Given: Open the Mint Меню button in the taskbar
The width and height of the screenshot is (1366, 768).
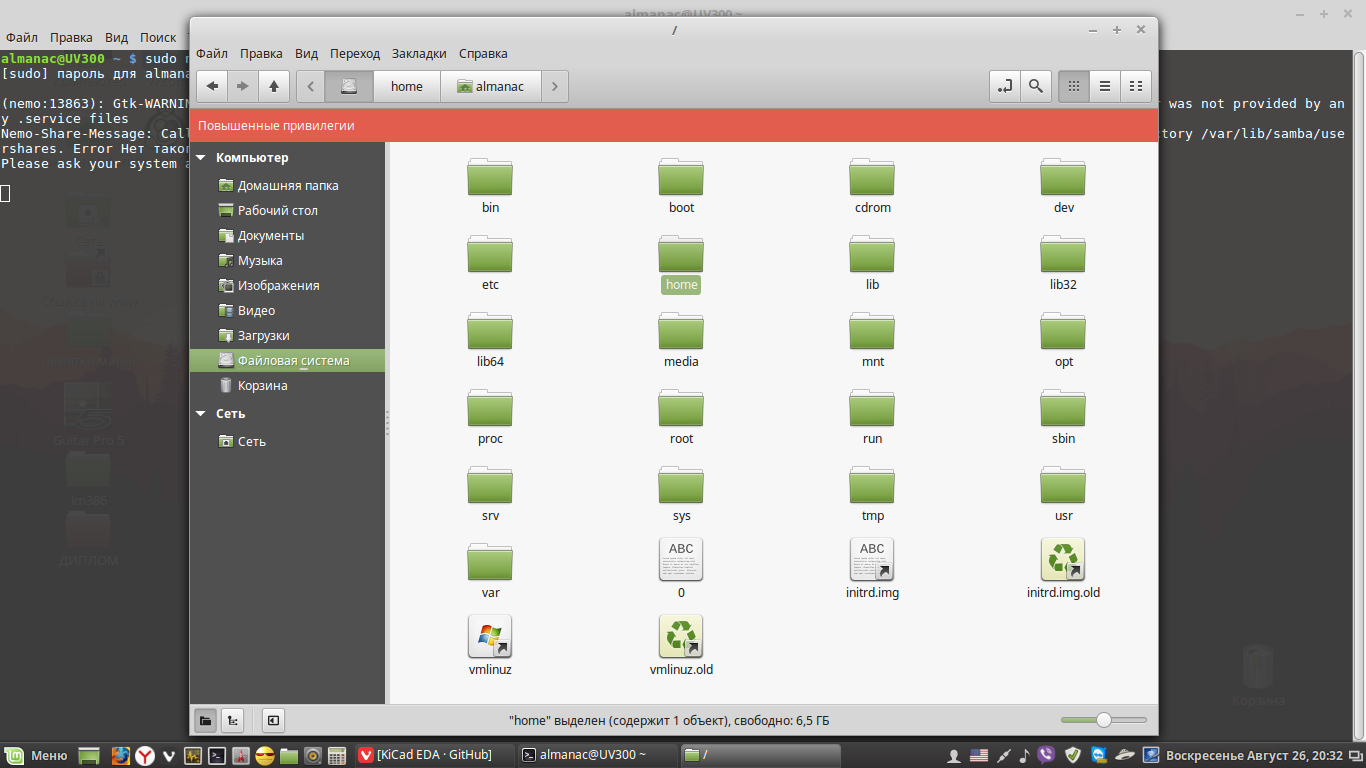Looking at the screenshot, I should pyautogui.click(x=36, y=755).
